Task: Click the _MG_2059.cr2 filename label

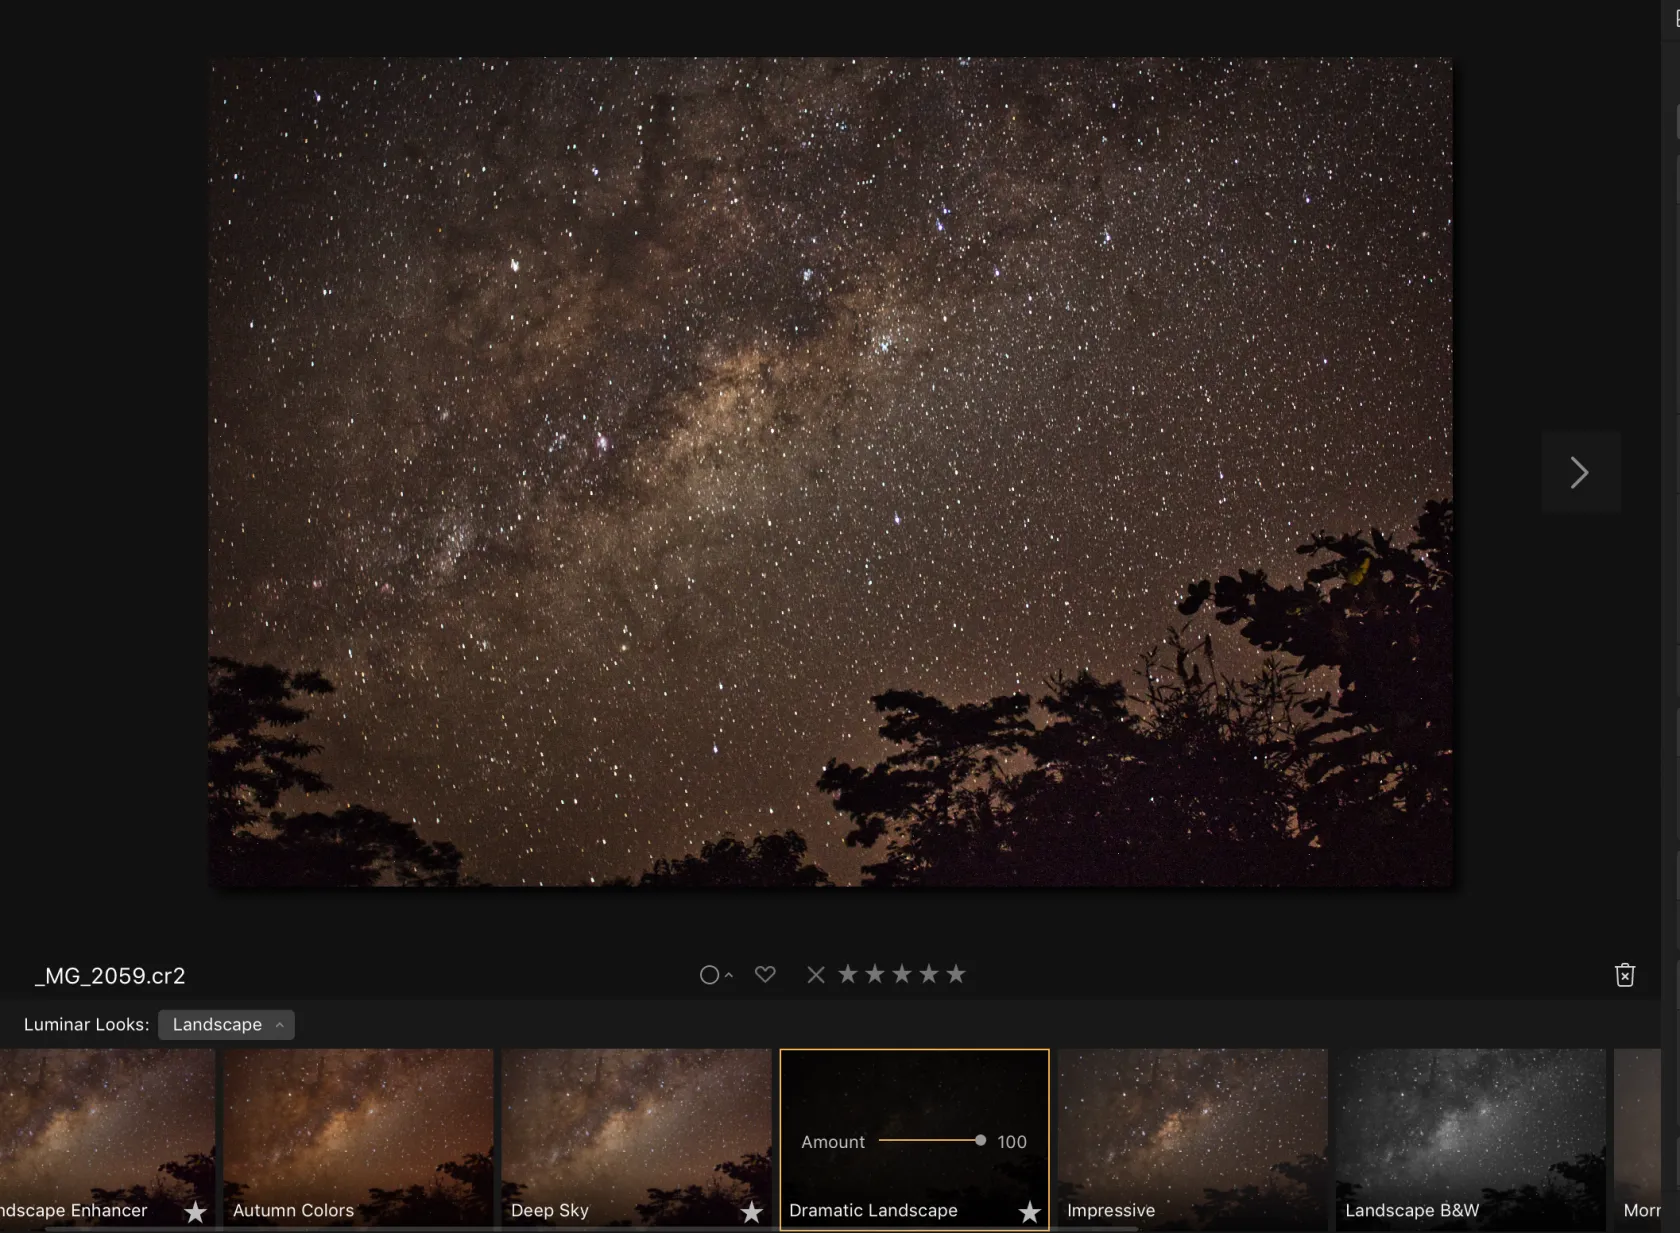Action: pyautogui.click(x=110, y=976)
